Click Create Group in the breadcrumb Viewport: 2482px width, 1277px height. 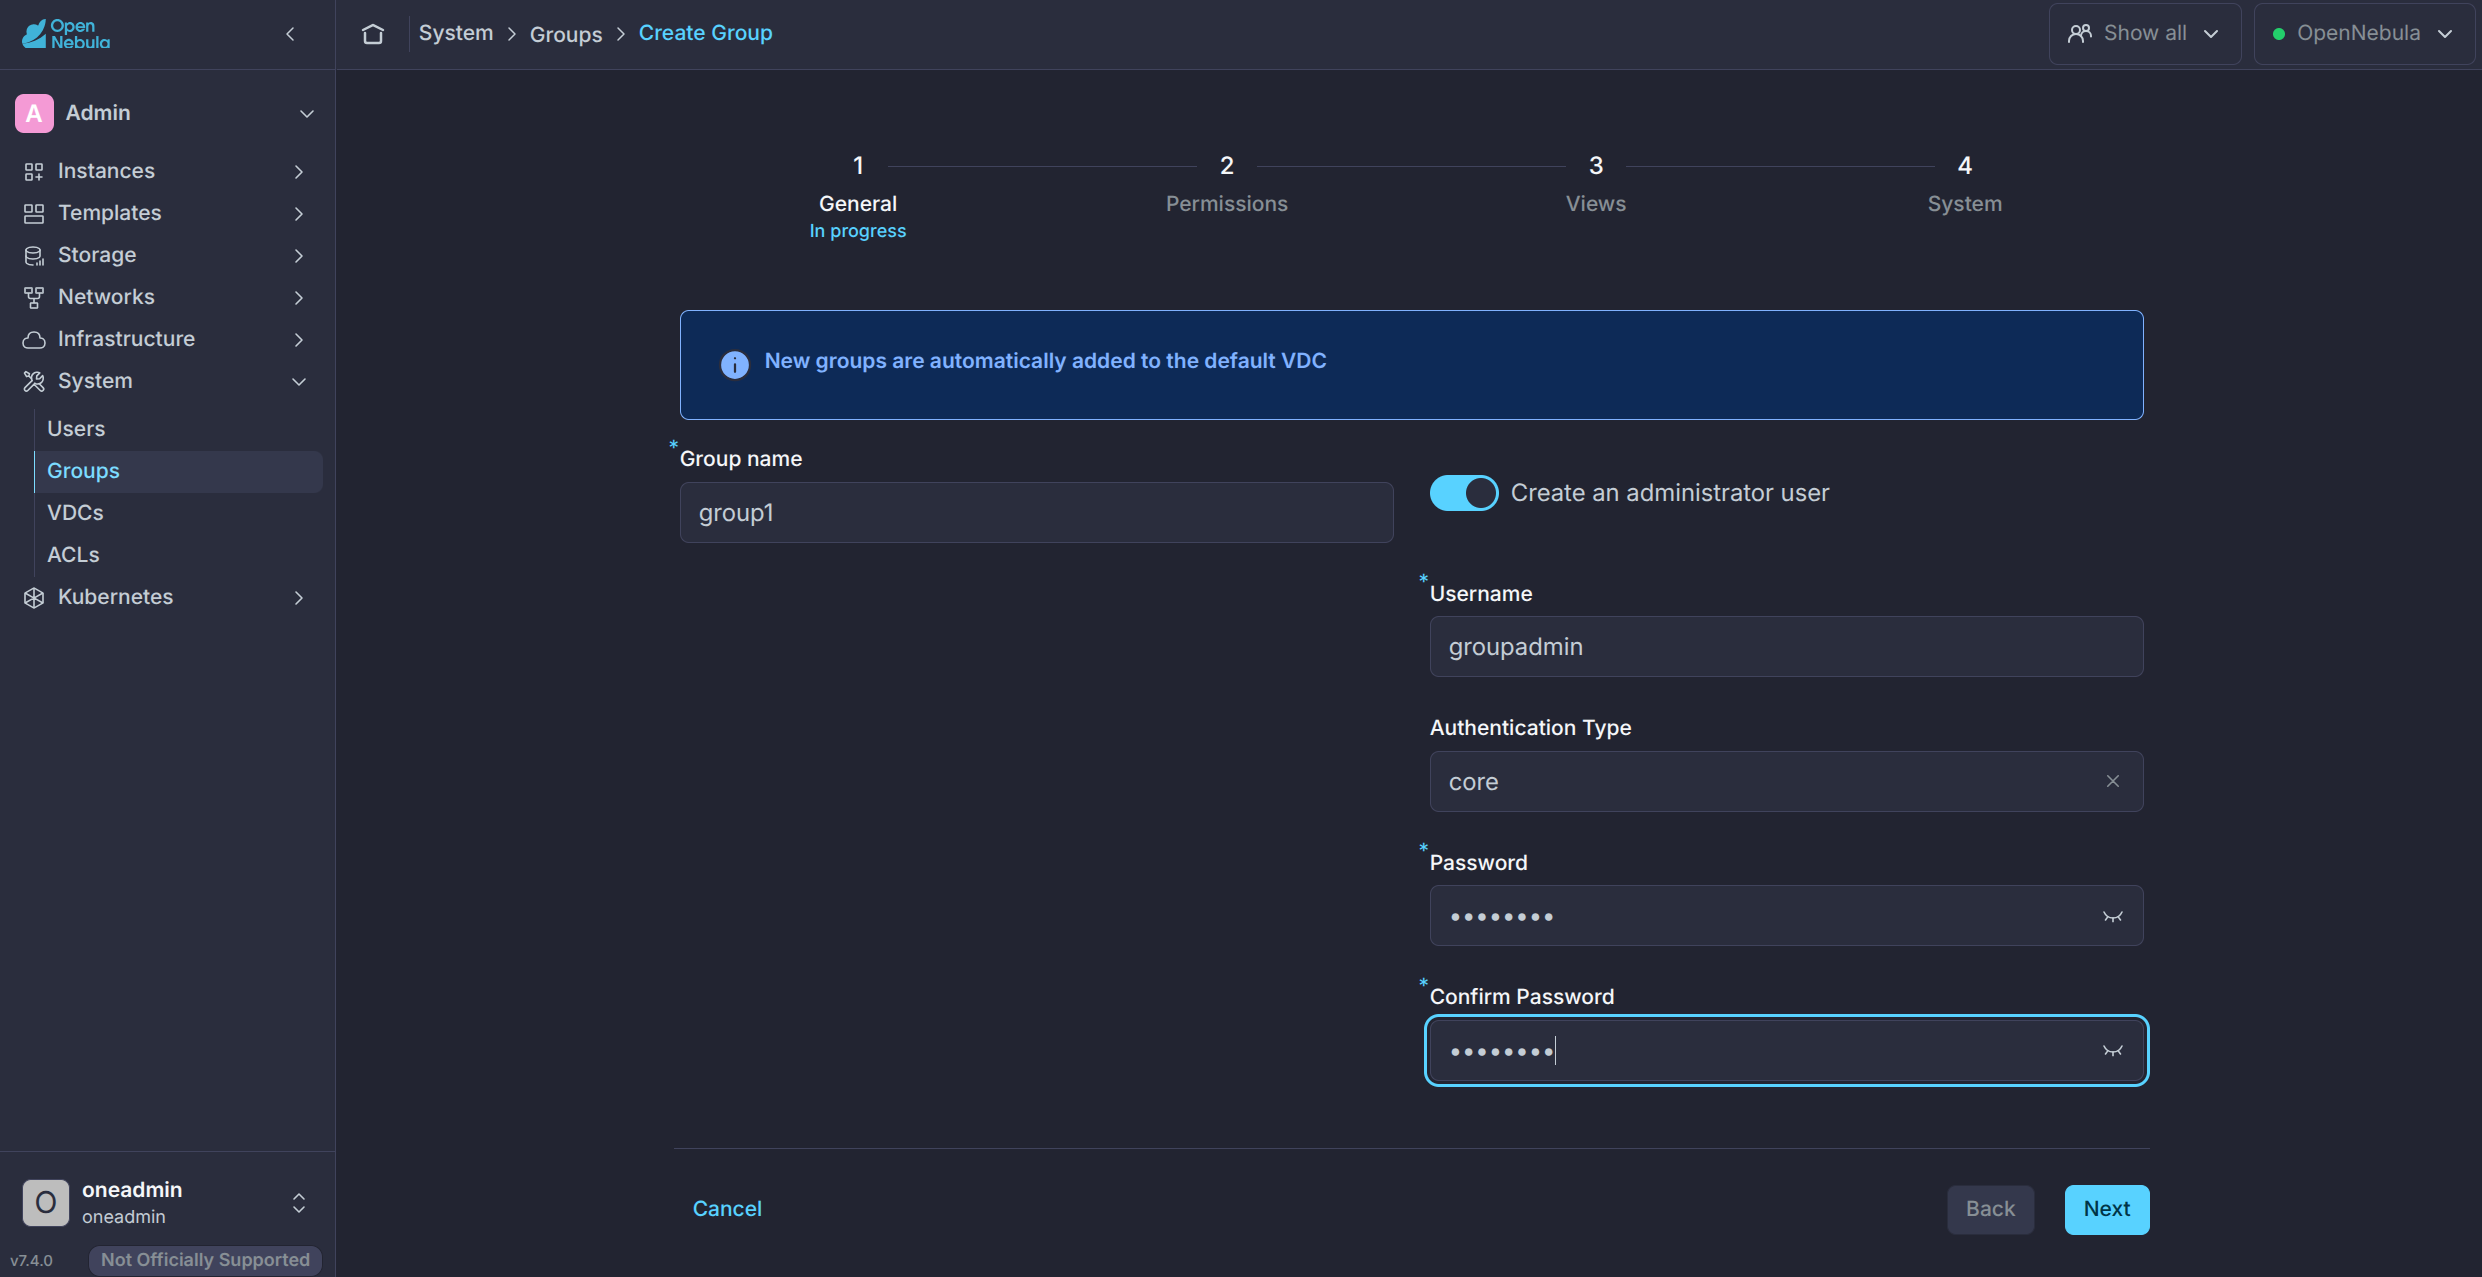pos(706,33)
